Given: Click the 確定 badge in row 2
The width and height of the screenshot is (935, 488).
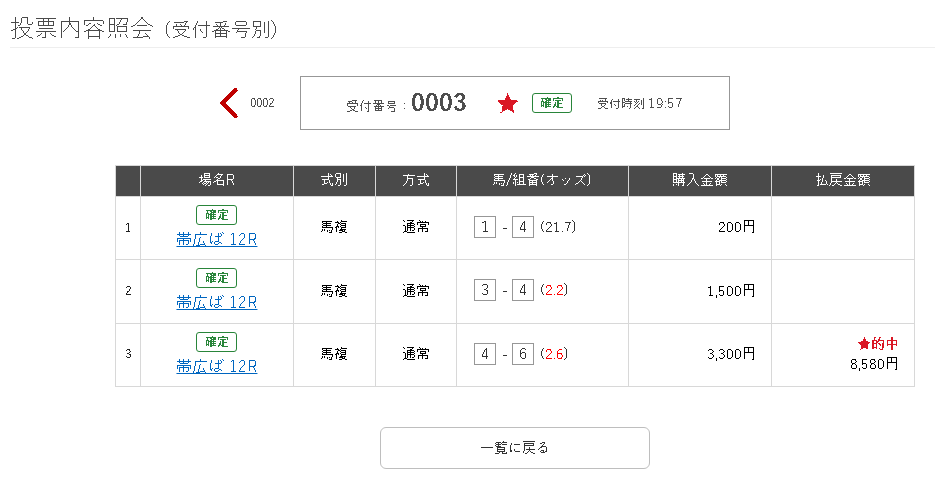Looking at the screenshot, I should pos(216,278).
